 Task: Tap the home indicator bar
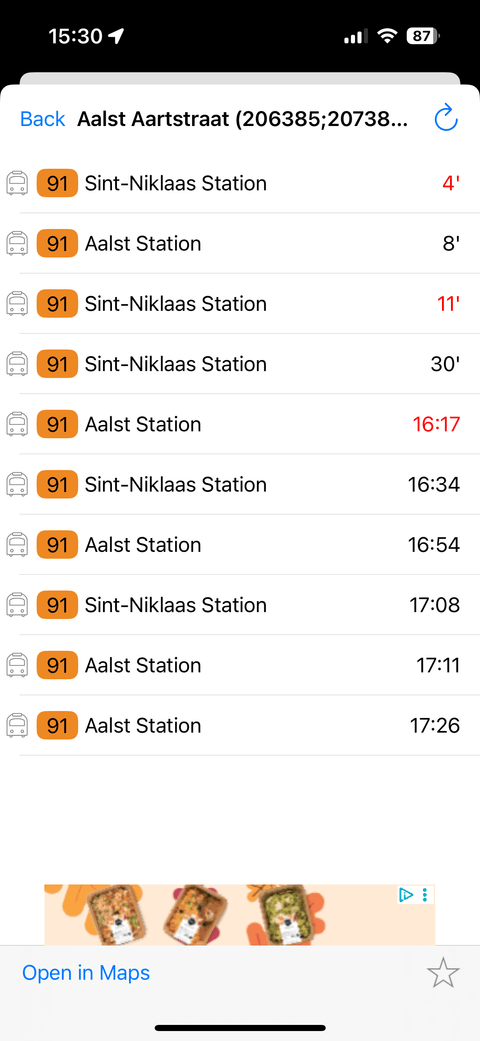pos(240,1028)
